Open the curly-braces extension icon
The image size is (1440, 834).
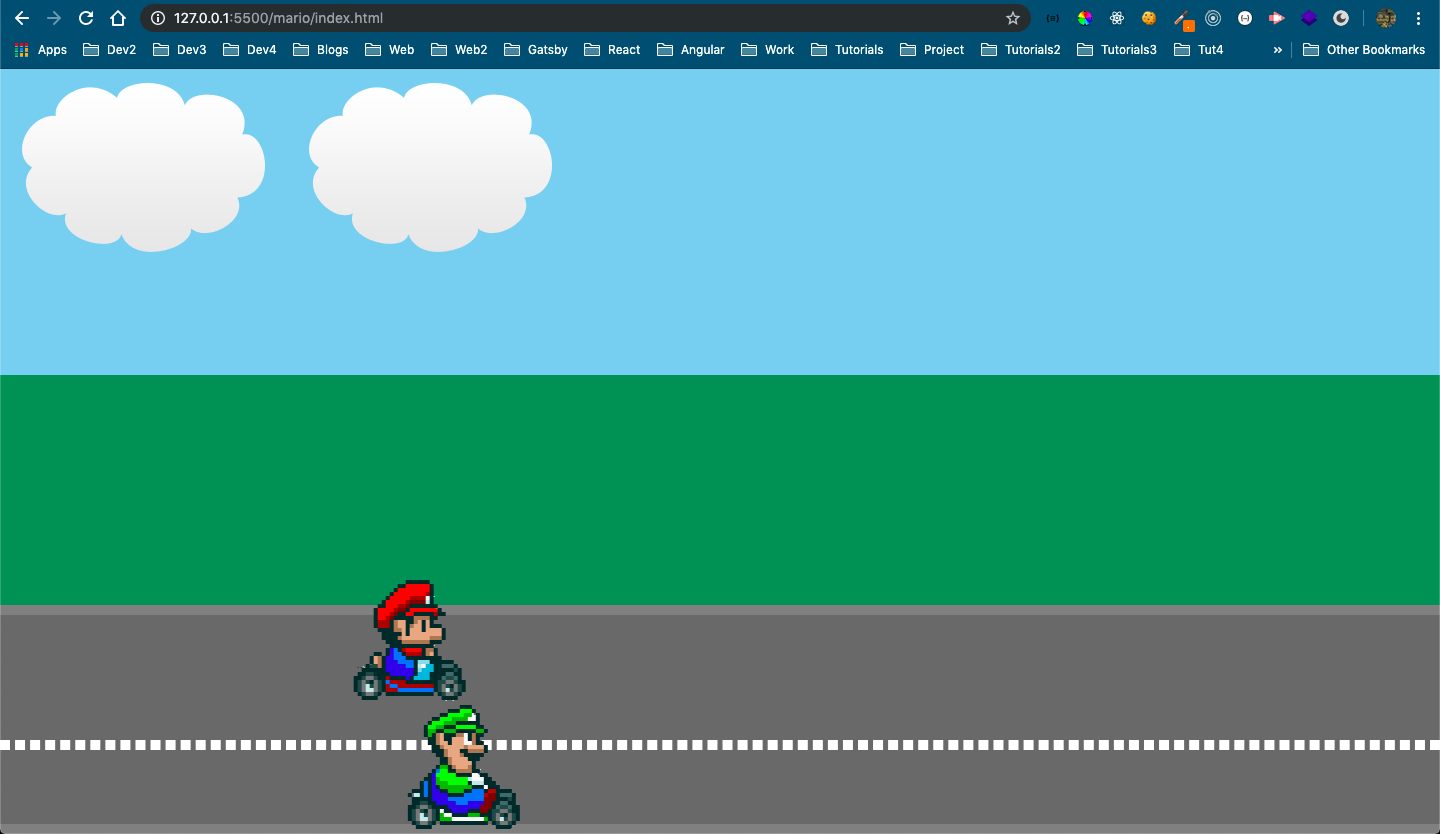(1052, 18)
